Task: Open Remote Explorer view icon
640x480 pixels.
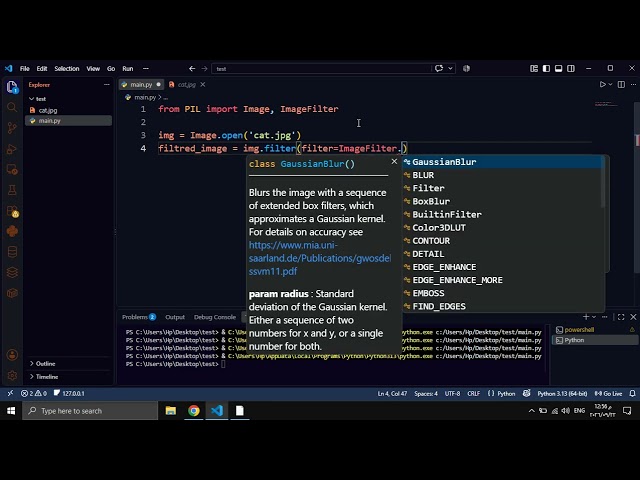Action: click(12, 169)
